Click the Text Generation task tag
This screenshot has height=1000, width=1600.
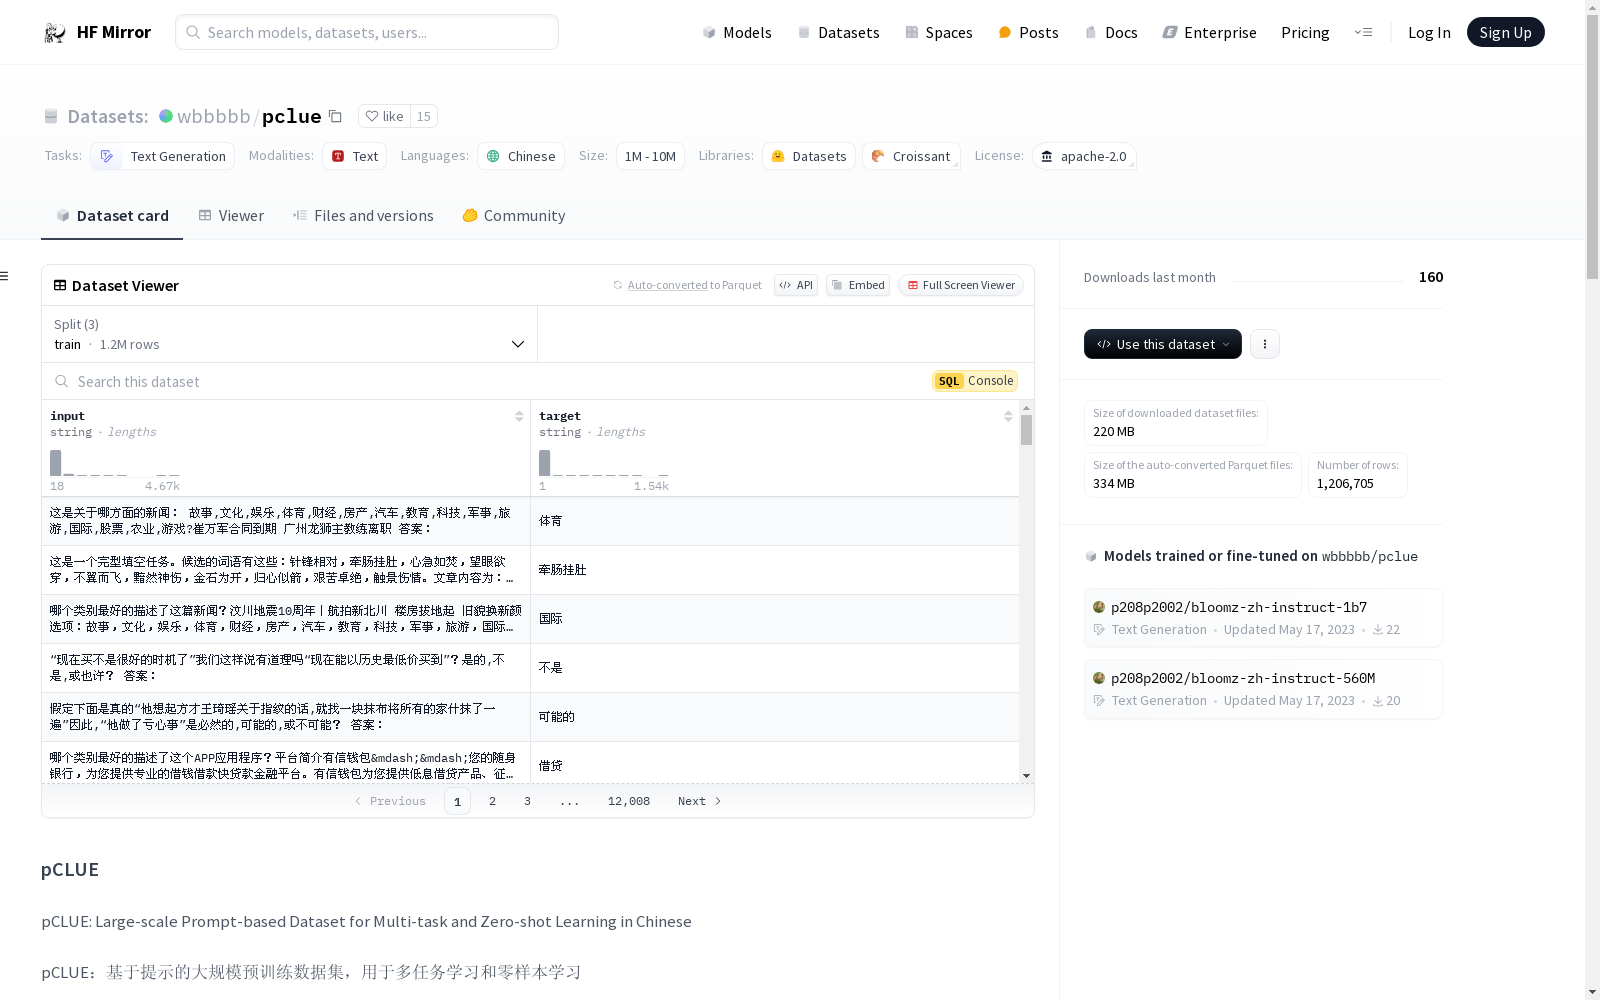(x=163, y=156)
